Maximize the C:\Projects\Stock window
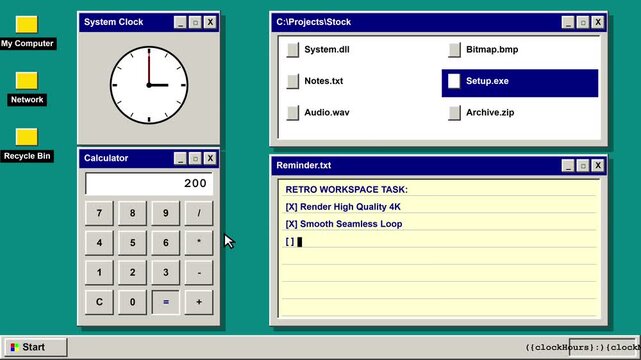Image resolution: width=641 pixels, height=360 pixels. pos(583,22)
